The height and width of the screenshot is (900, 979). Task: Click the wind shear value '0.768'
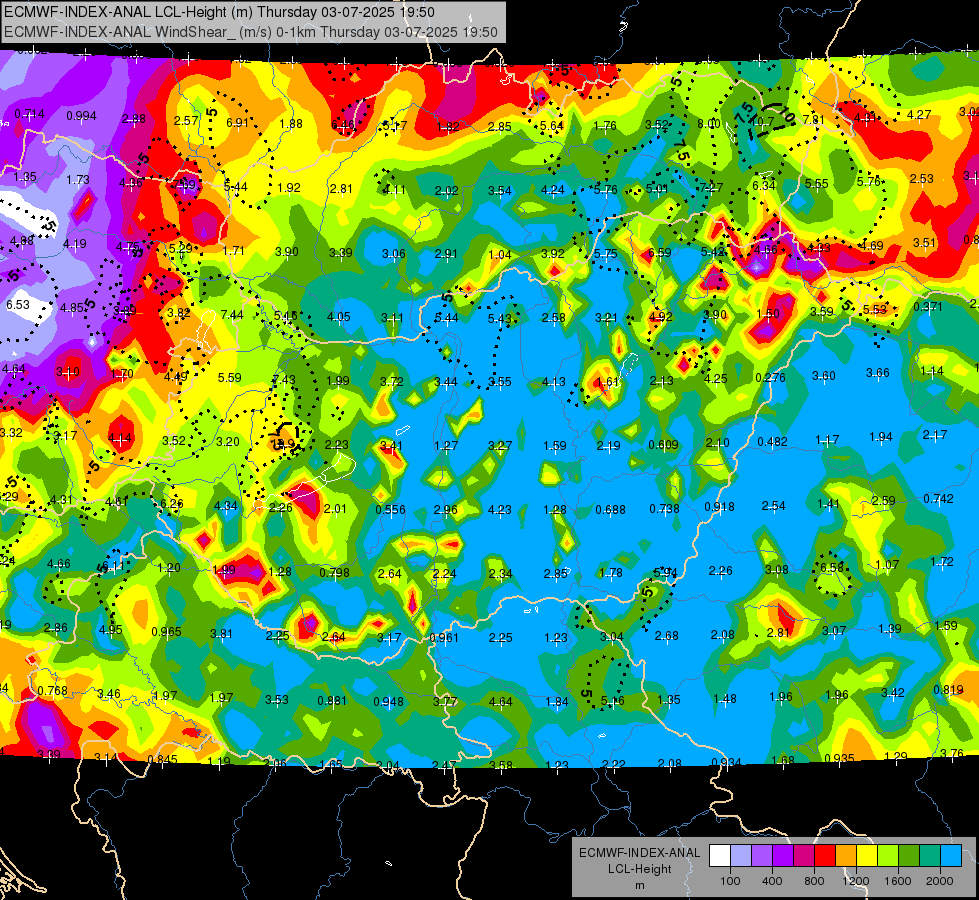[x=52, y=691]
